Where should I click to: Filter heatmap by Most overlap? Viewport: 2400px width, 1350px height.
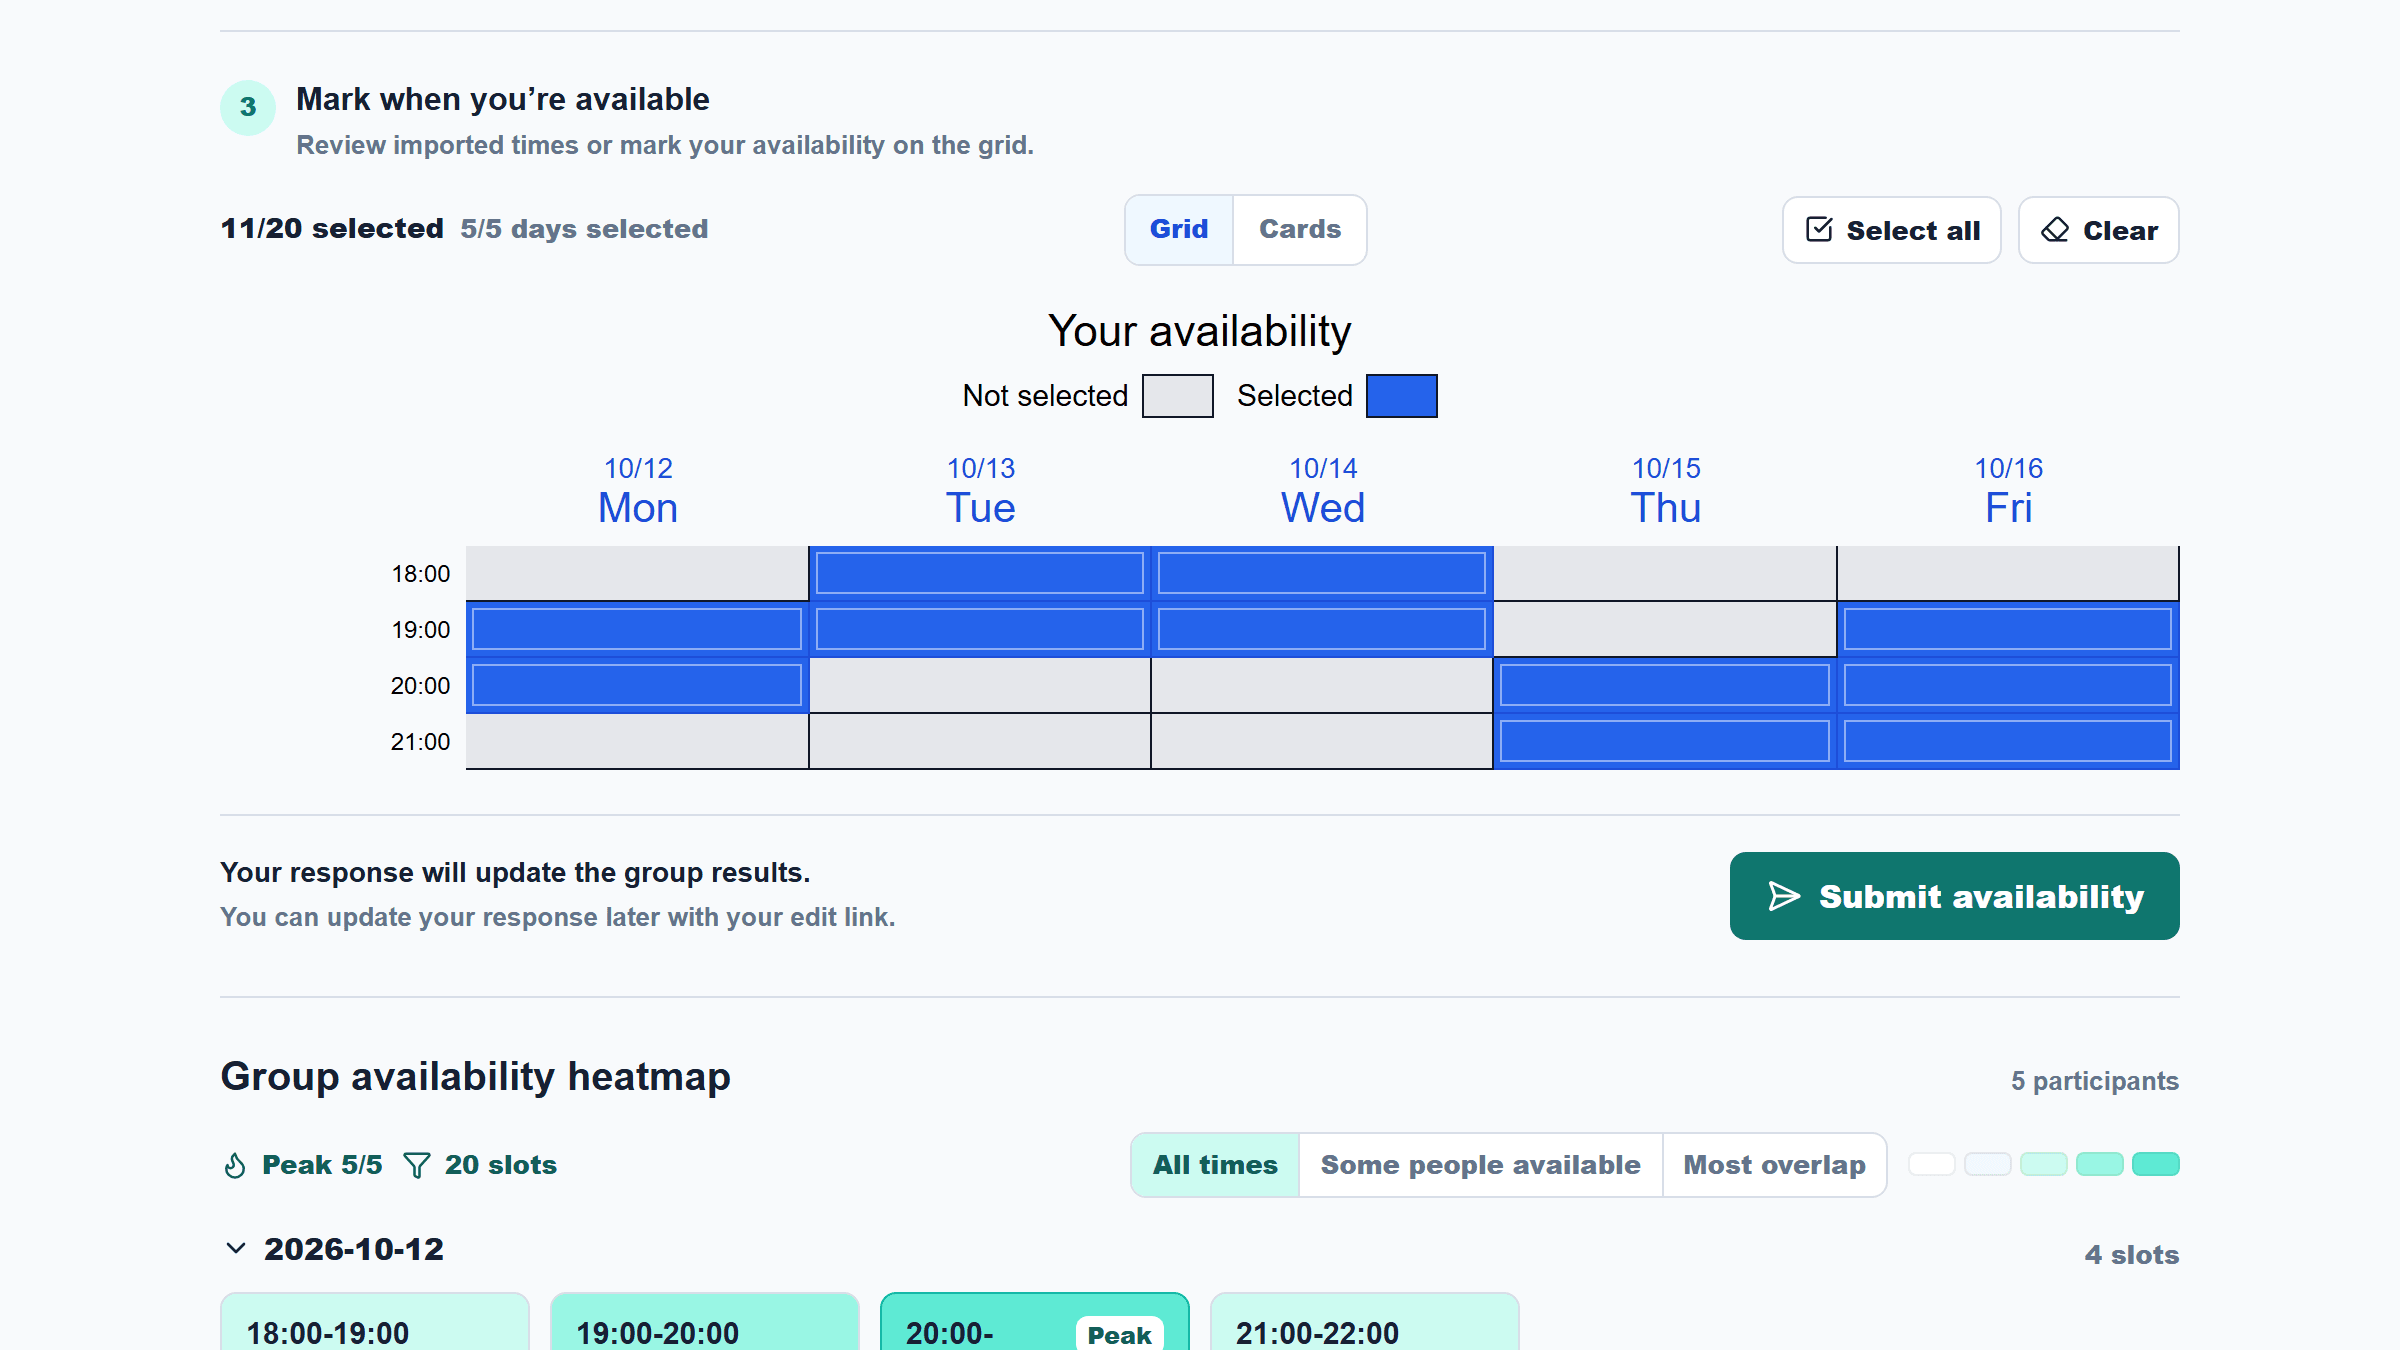pos(1775,1165)
